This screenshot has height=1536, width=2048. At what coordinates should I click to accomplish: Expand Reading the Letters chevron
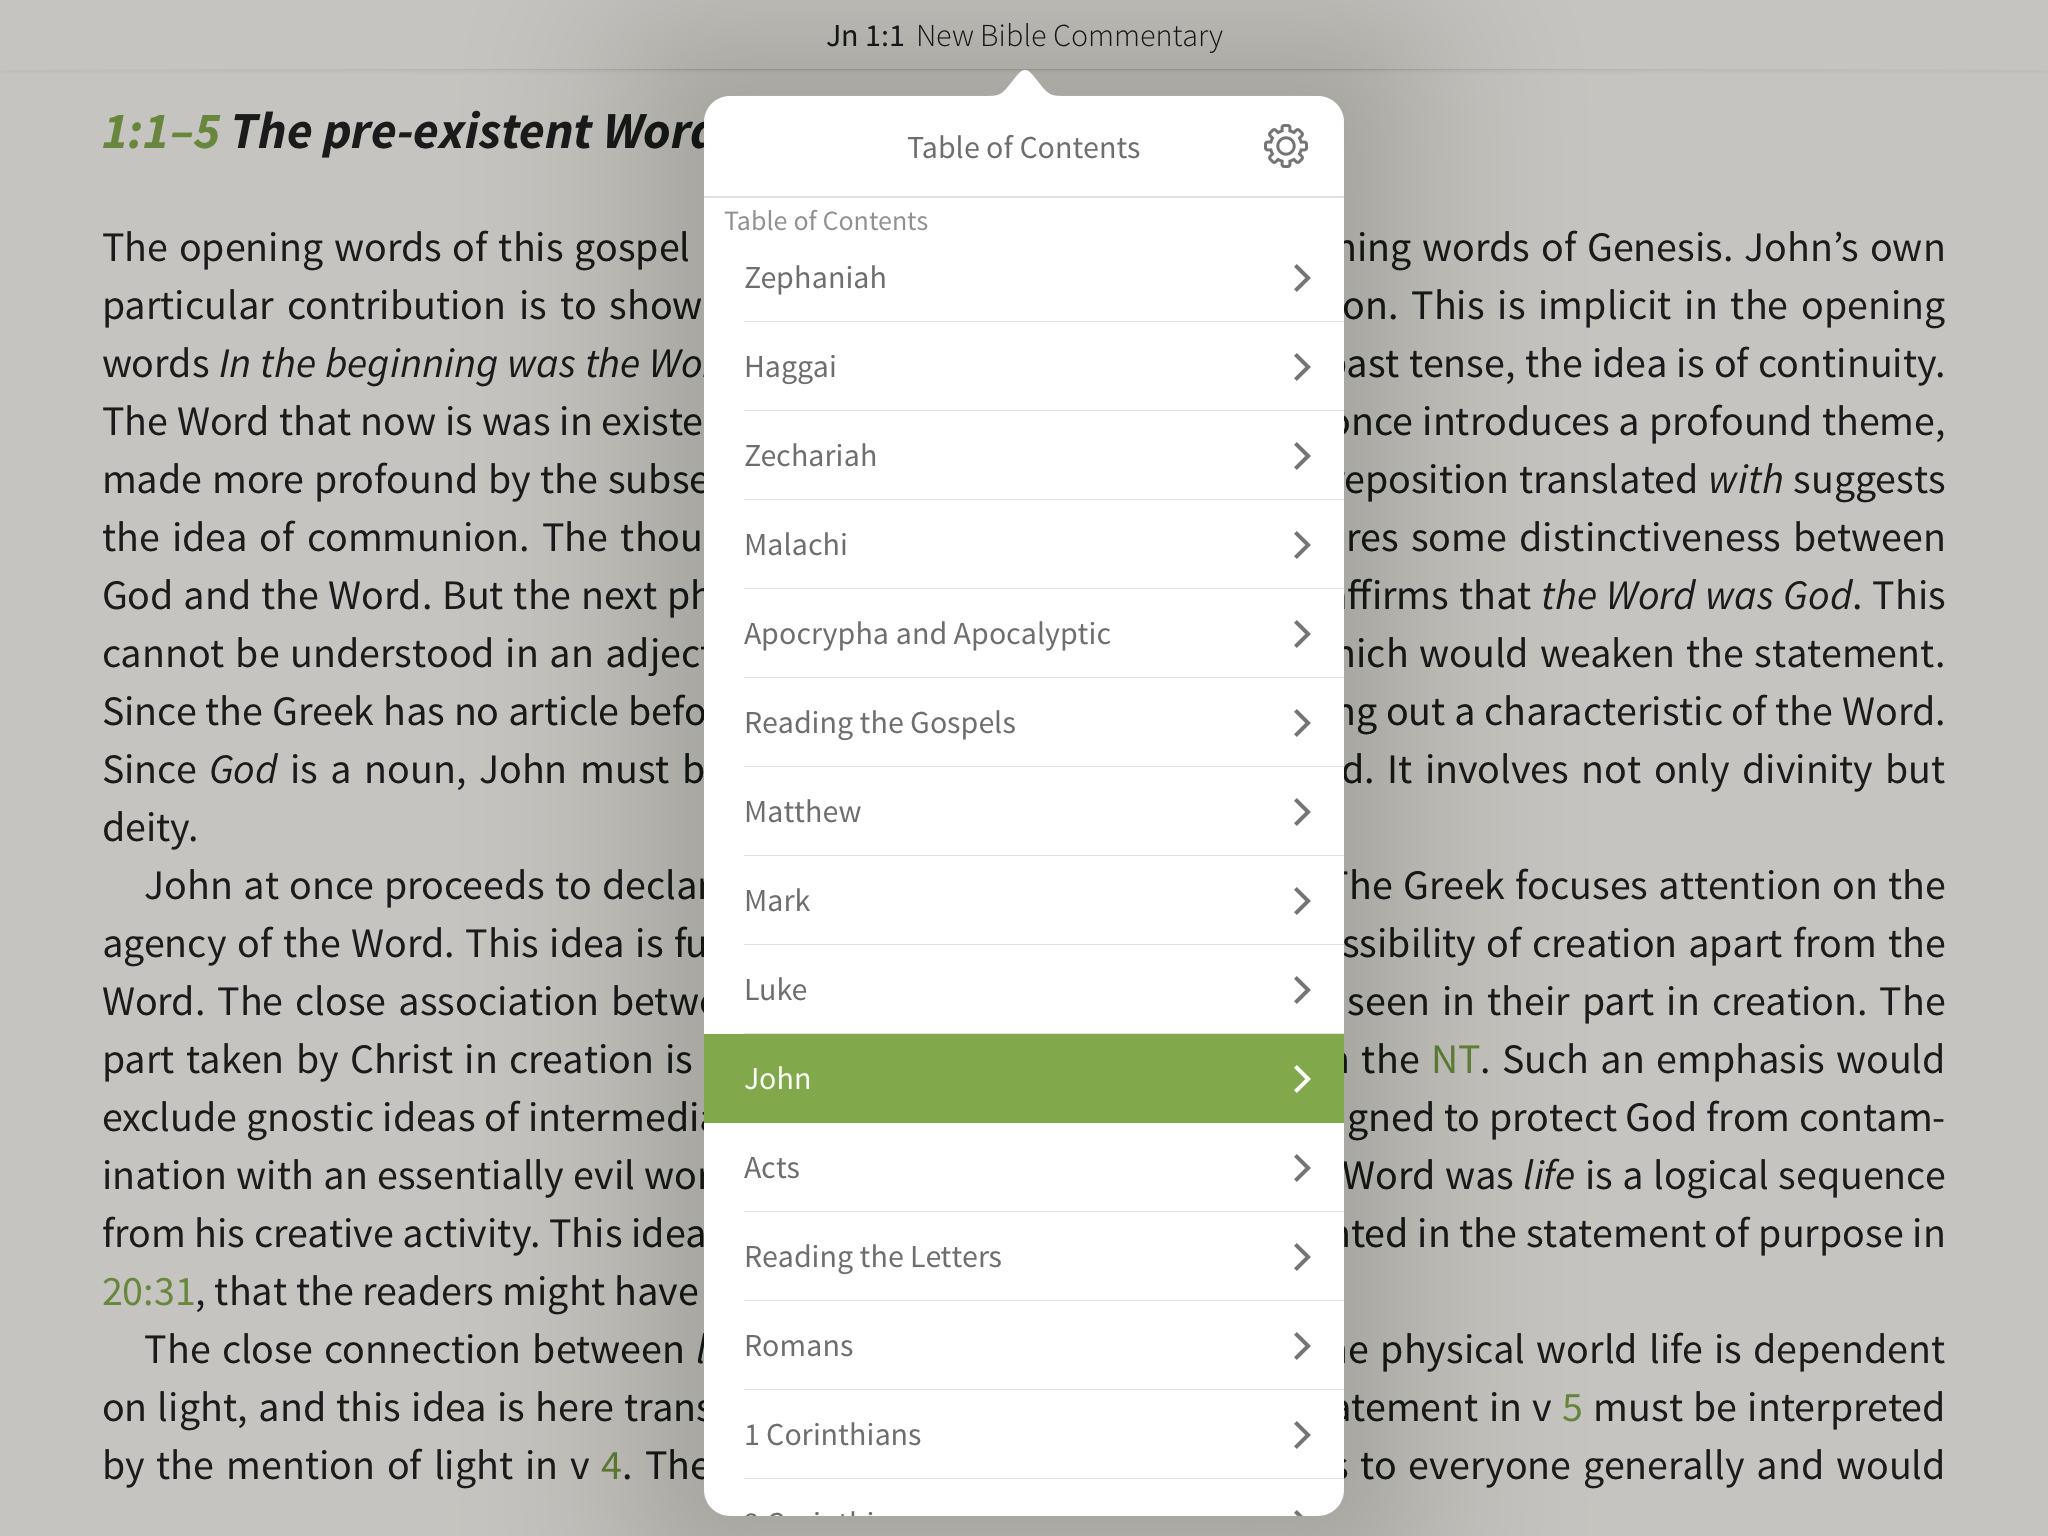[1301, 1257]
